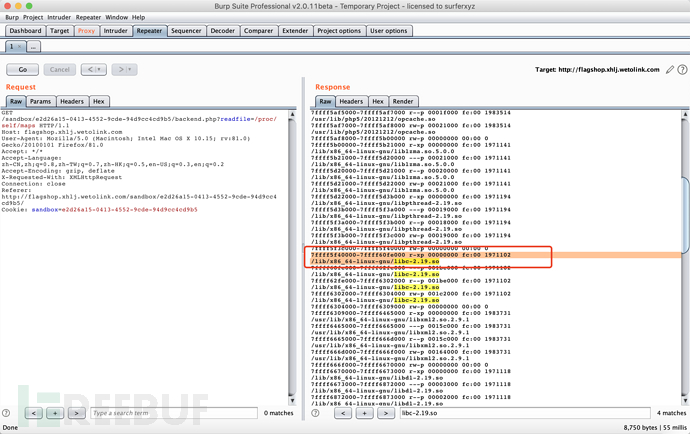Click the Host header line in request
Screen dimensions: 690x434
62,132
